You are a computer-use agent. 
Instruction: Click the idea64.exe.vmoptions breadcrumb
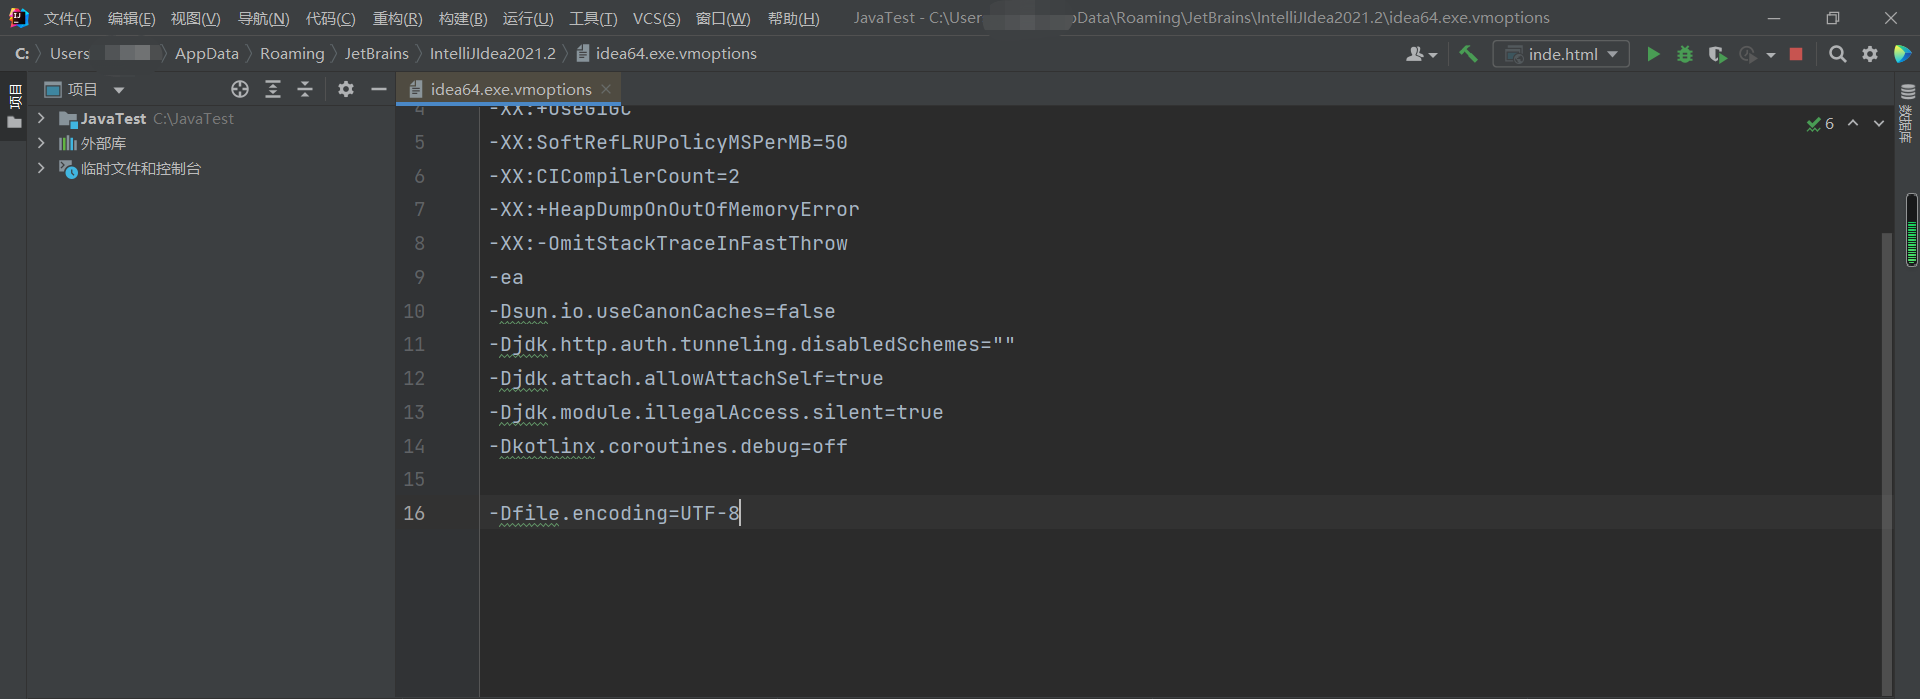coord(666,54)
